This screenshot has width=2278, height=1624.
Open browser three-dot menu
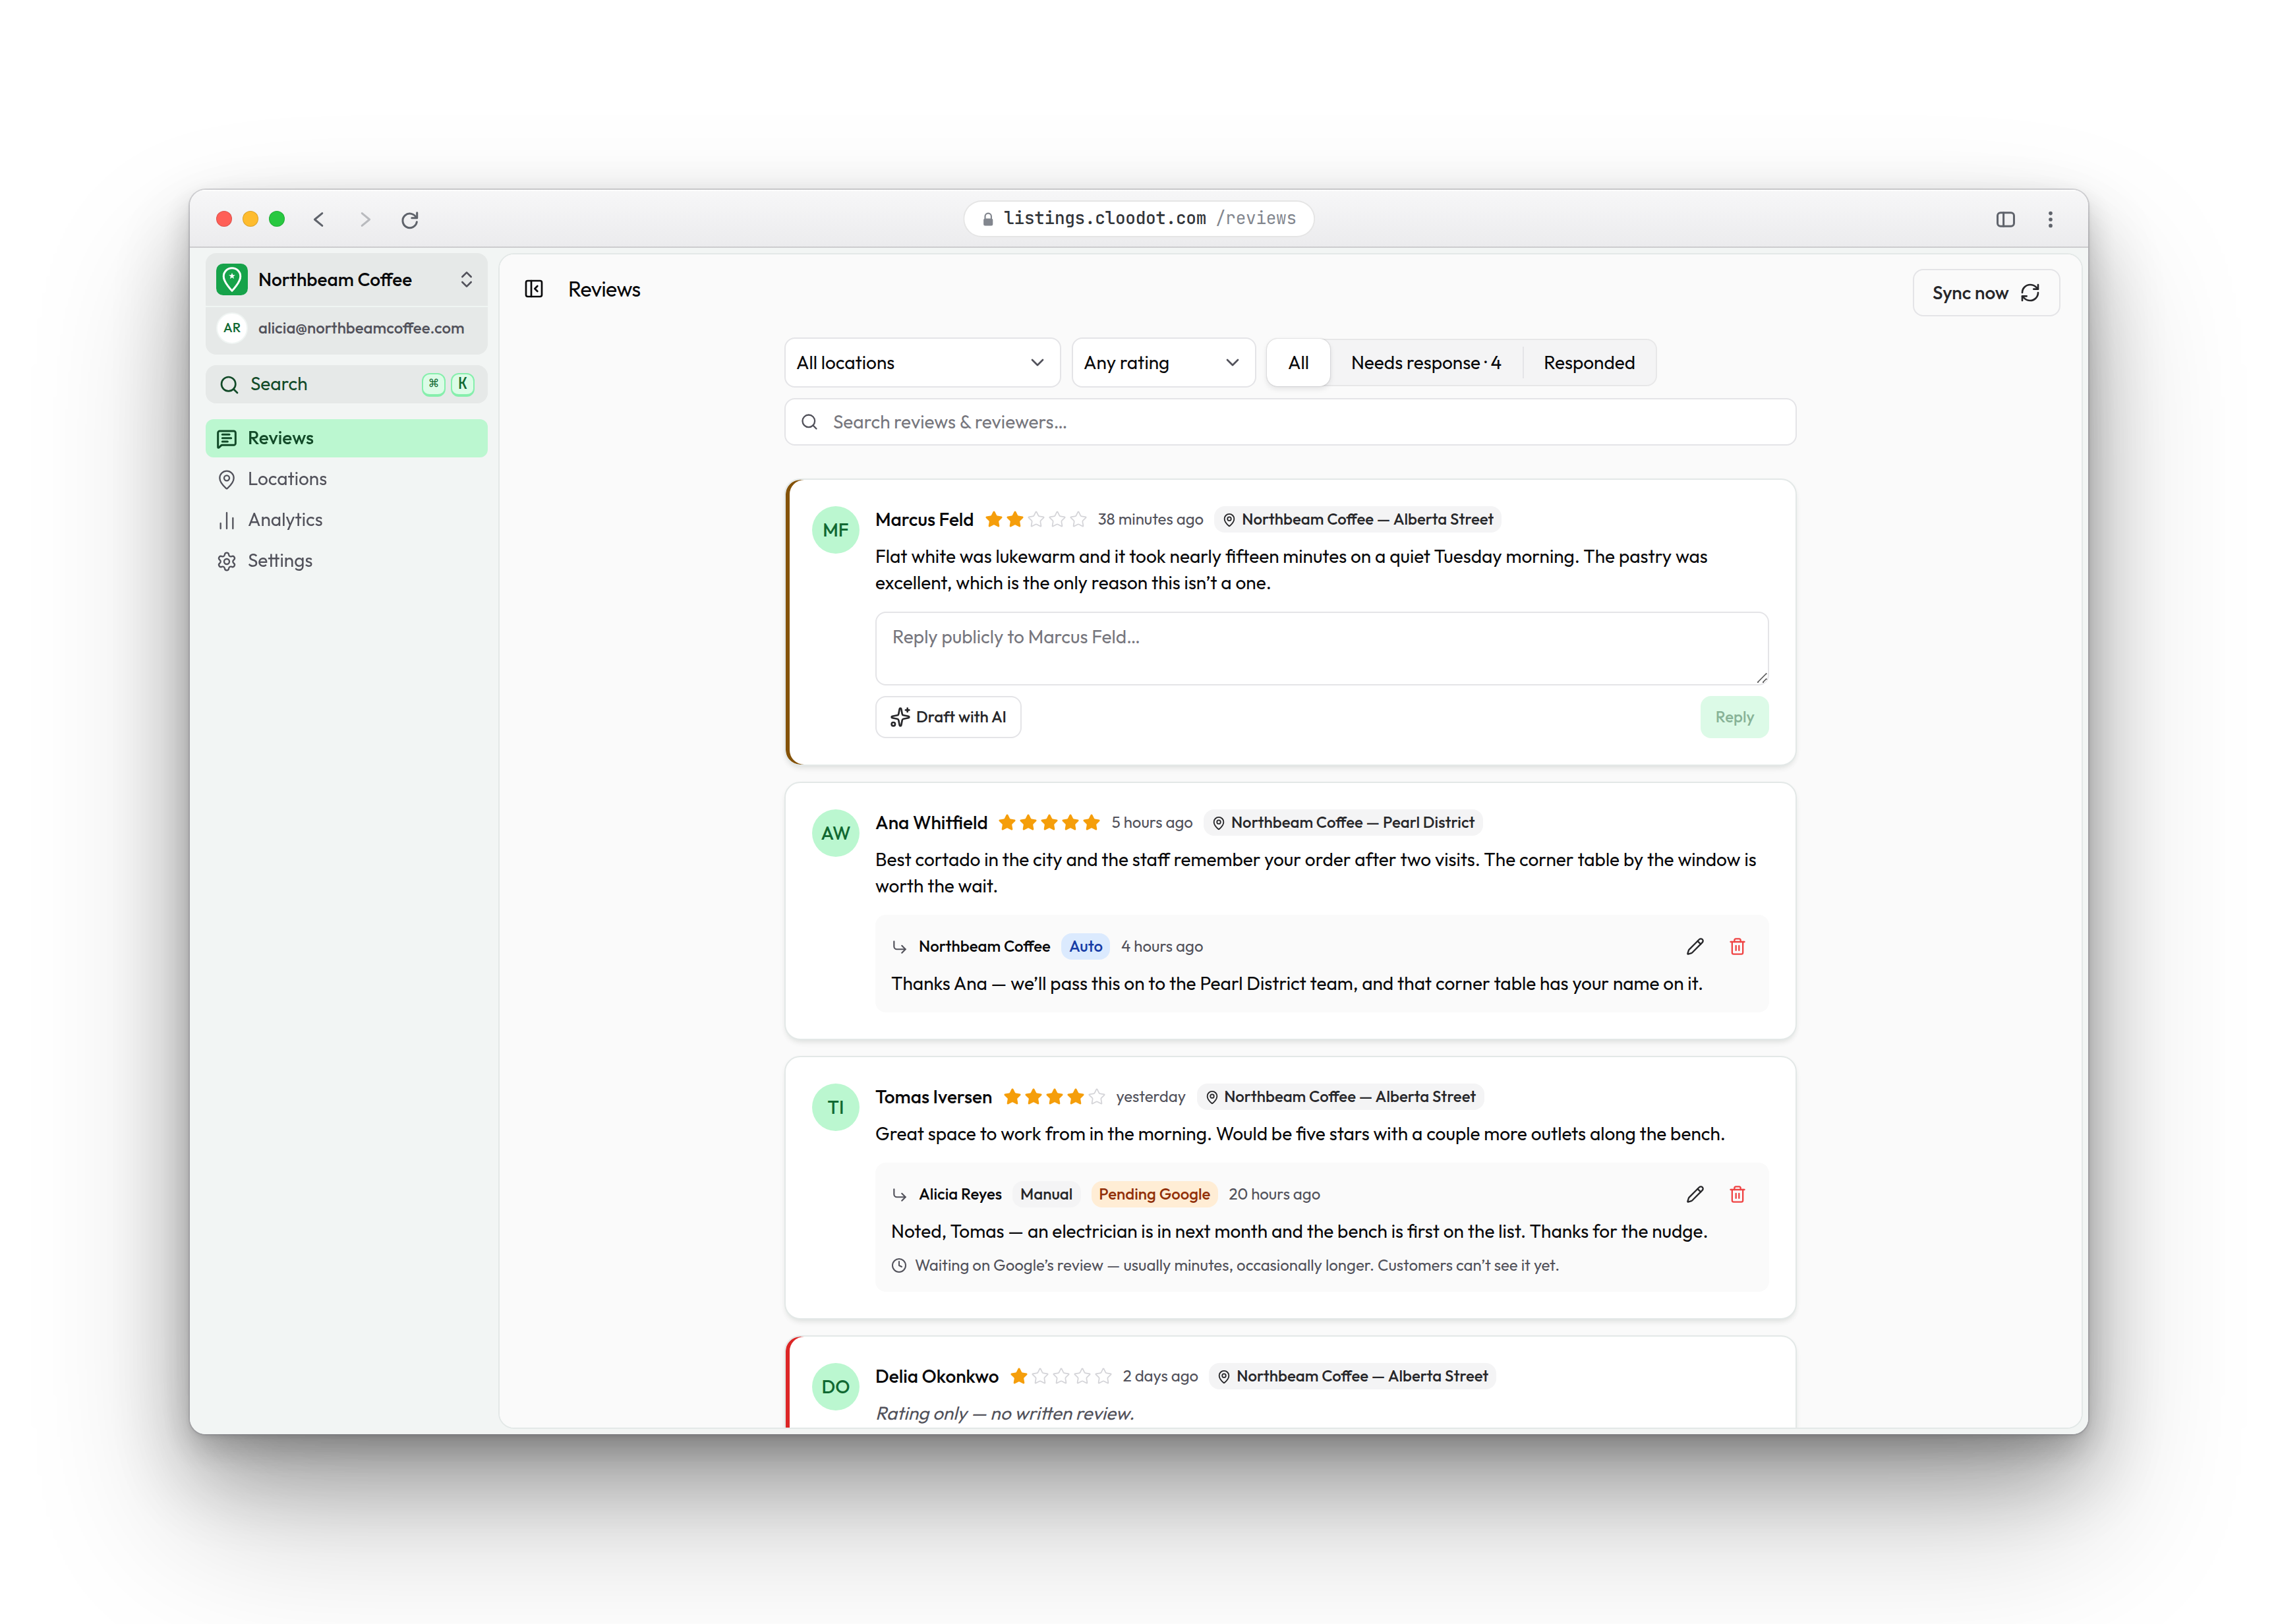[x=2050, y=219]
